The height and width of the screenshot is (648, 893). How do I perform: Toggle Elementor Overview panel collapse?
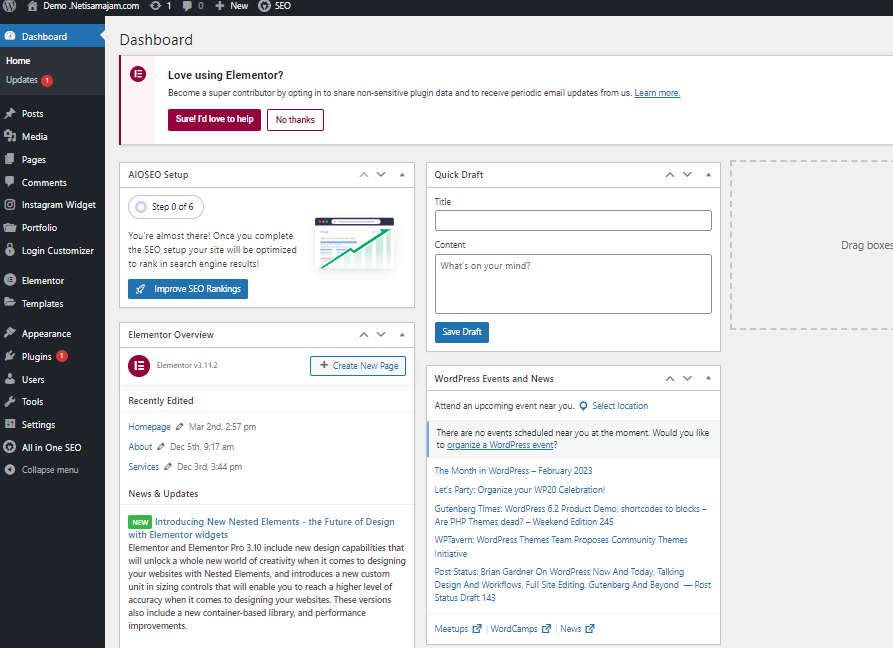point(402,335)
